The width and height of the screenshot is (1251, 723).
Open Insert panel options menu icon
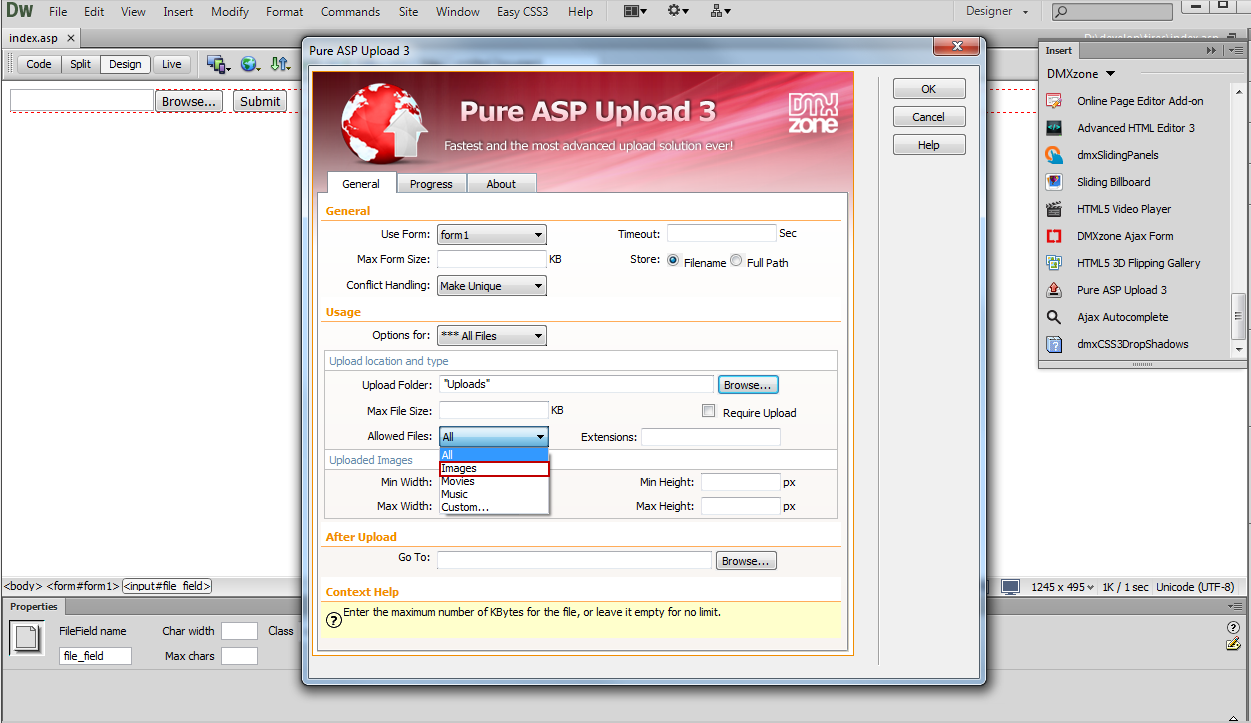(1235, 50)
